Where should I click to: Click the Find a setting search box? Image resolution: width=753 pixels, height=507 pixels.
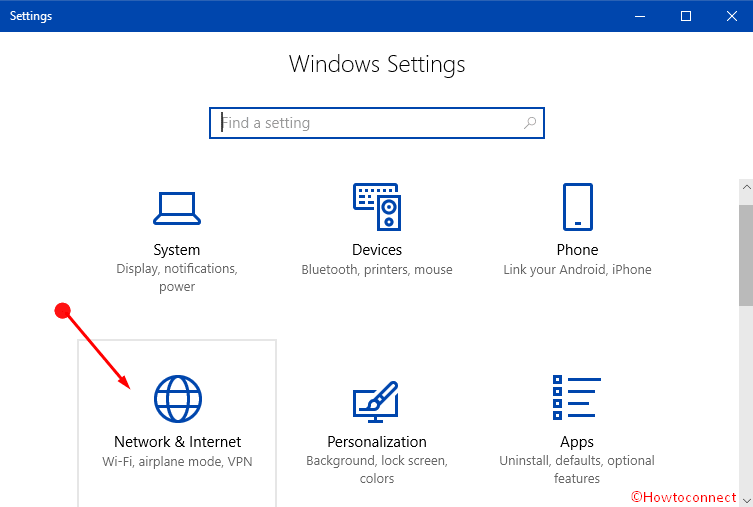click(377, 123)
